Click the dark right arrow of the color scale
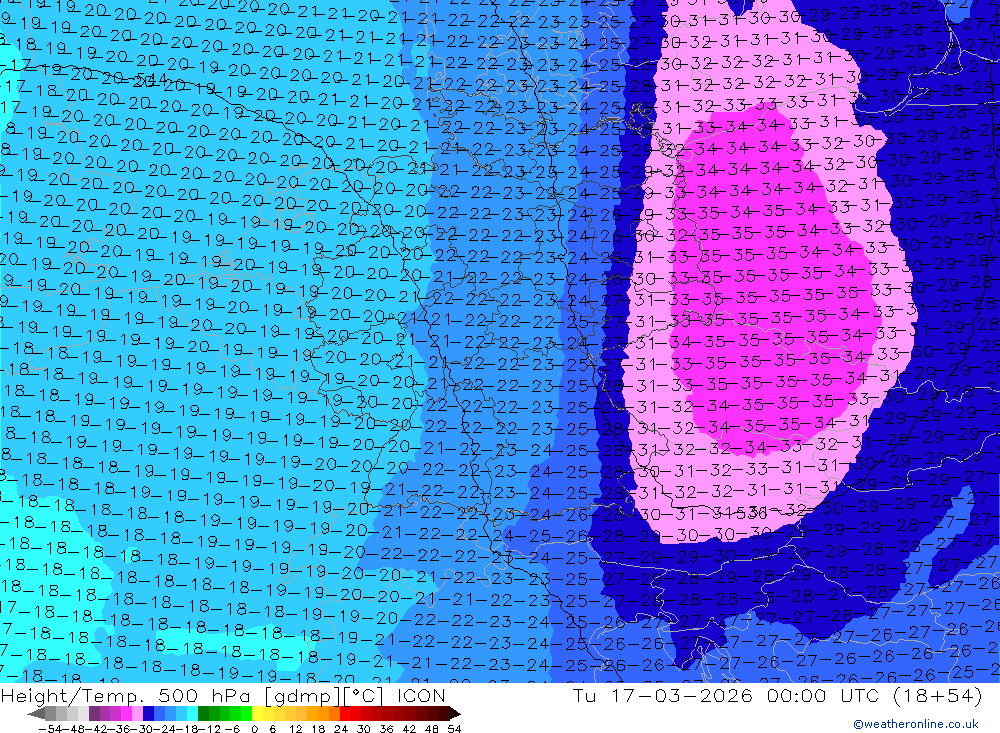 click(455, 714)
